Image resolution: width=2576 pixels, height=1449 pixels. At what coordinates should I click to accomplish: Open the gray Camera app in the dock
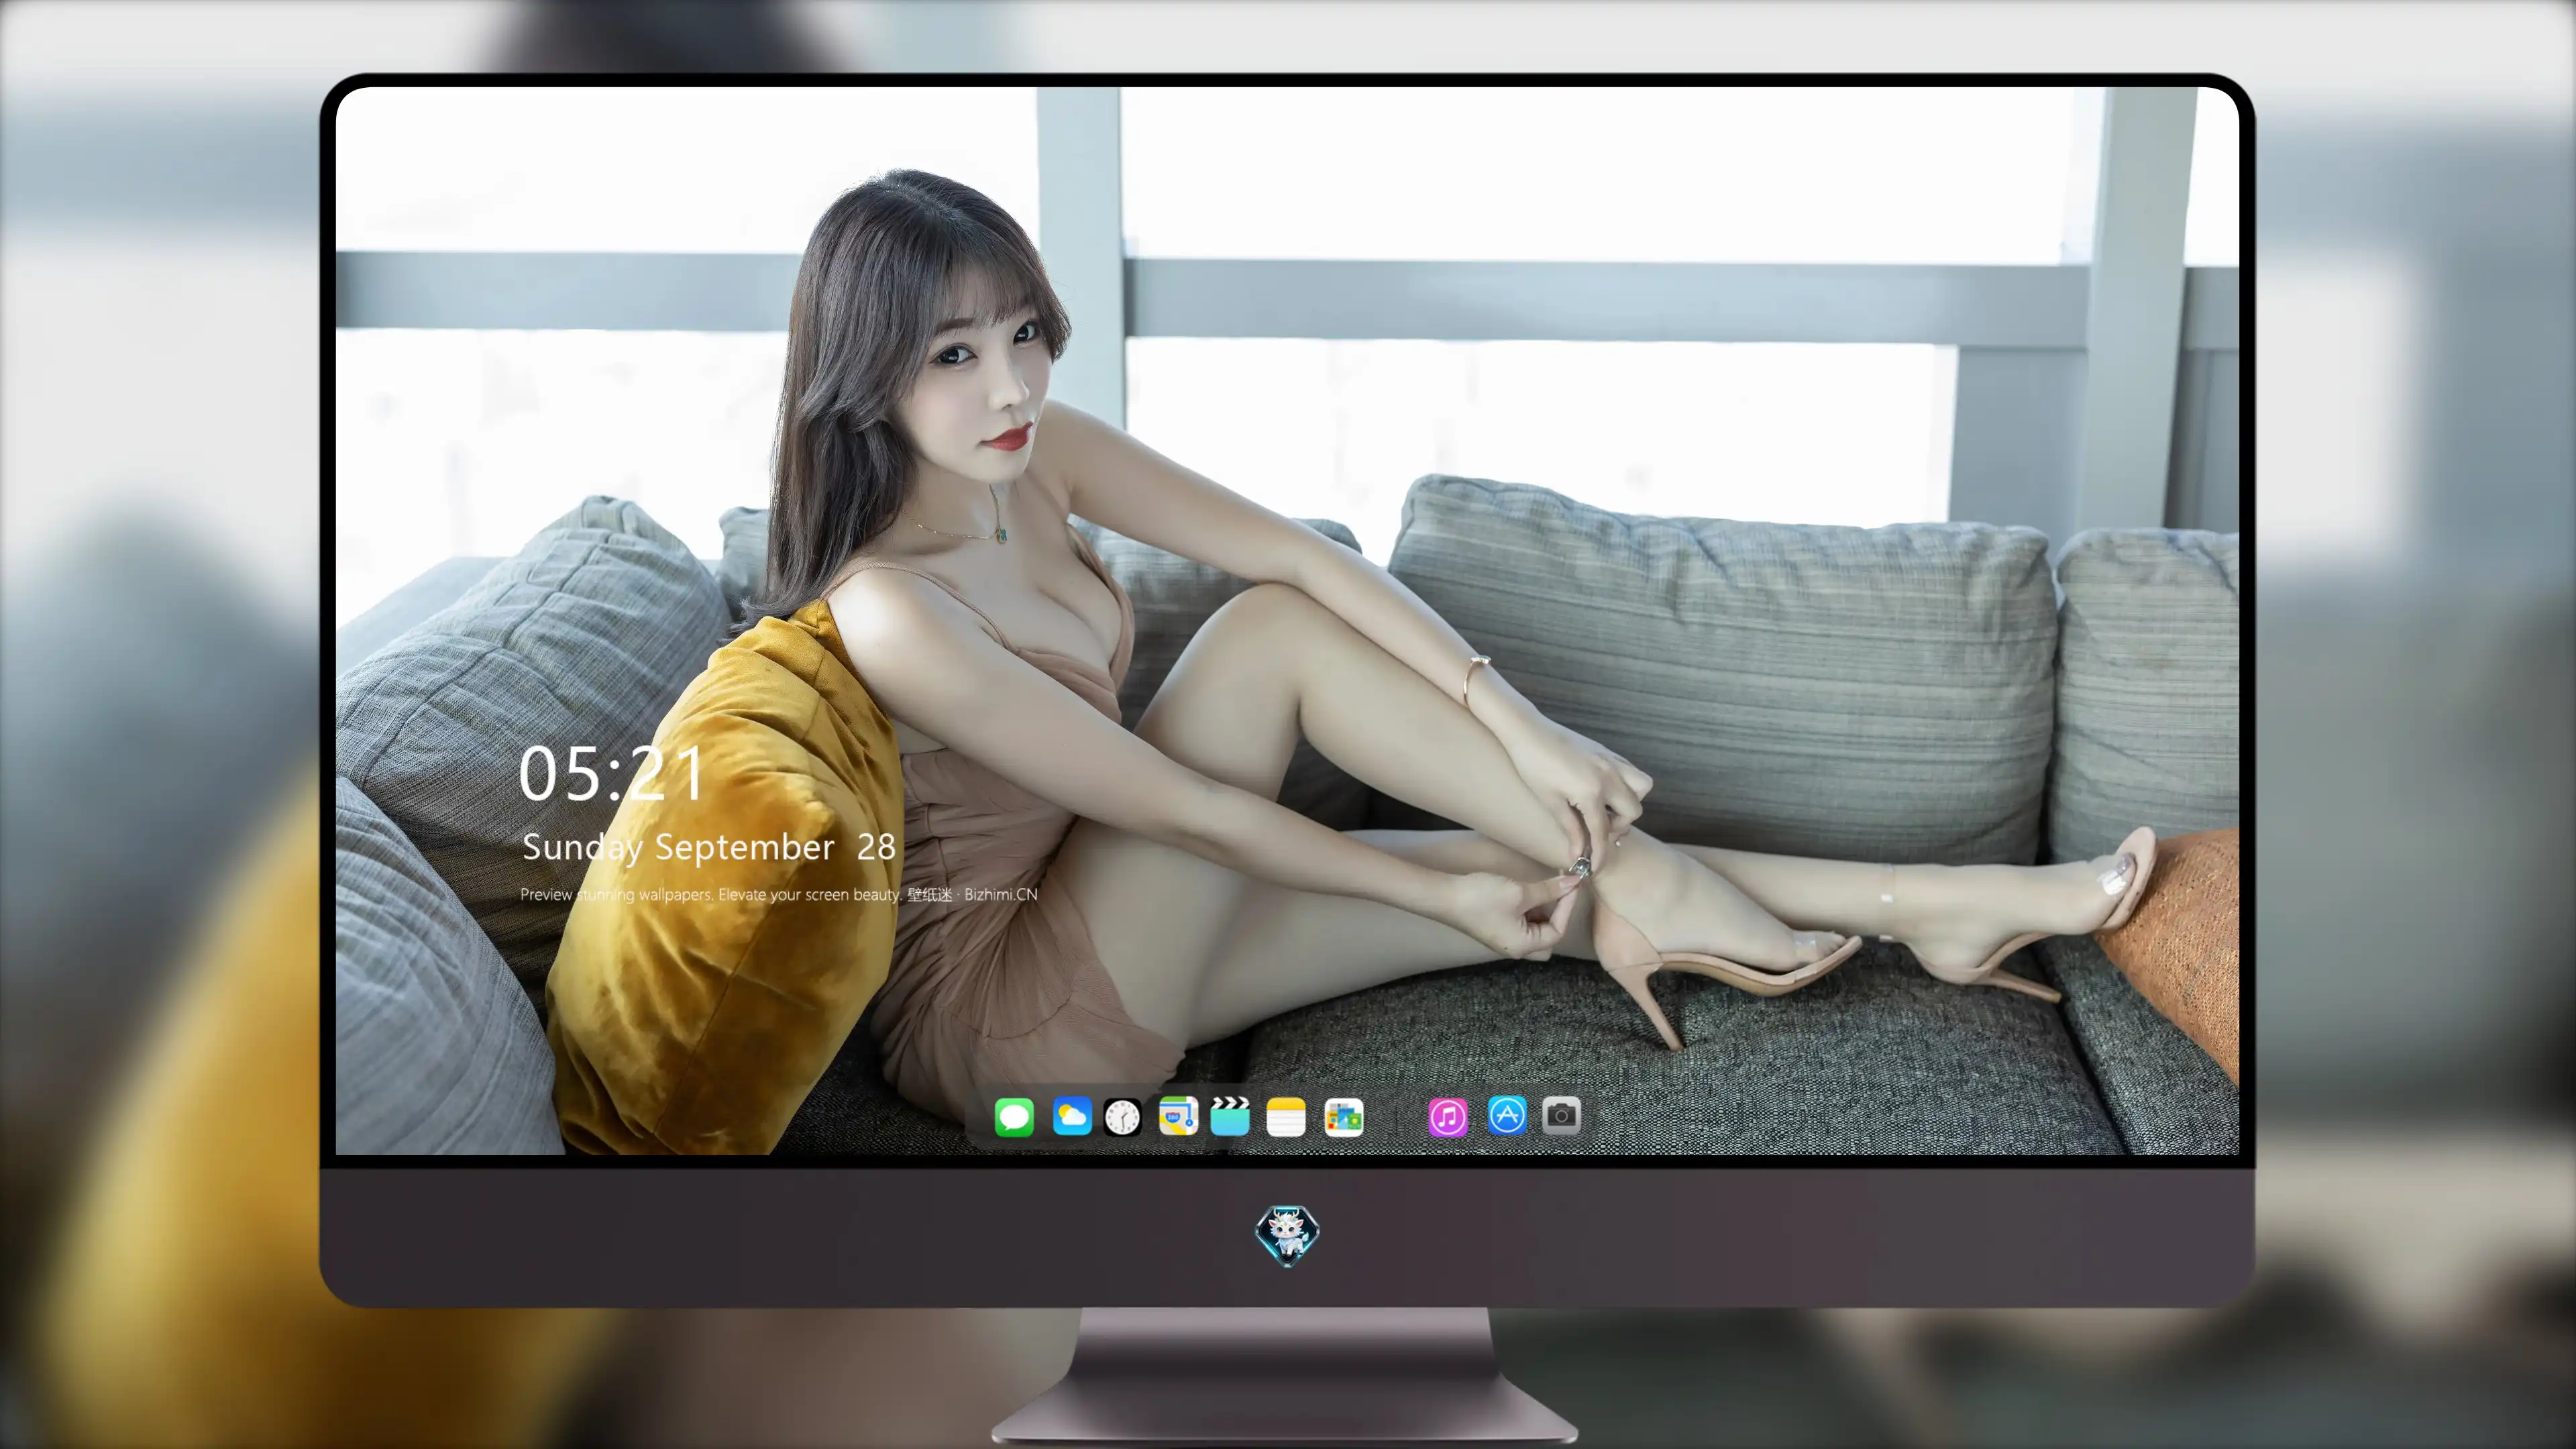point(1561,1115)
